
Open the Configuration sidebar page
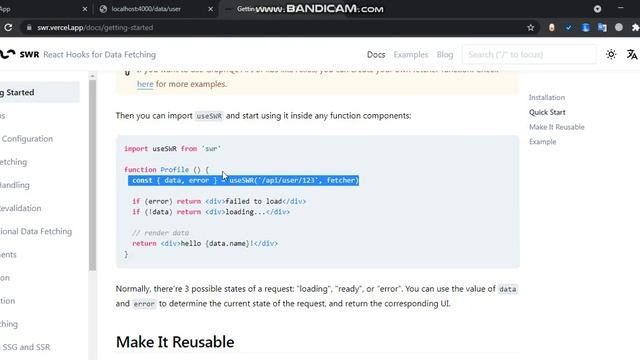27,139
